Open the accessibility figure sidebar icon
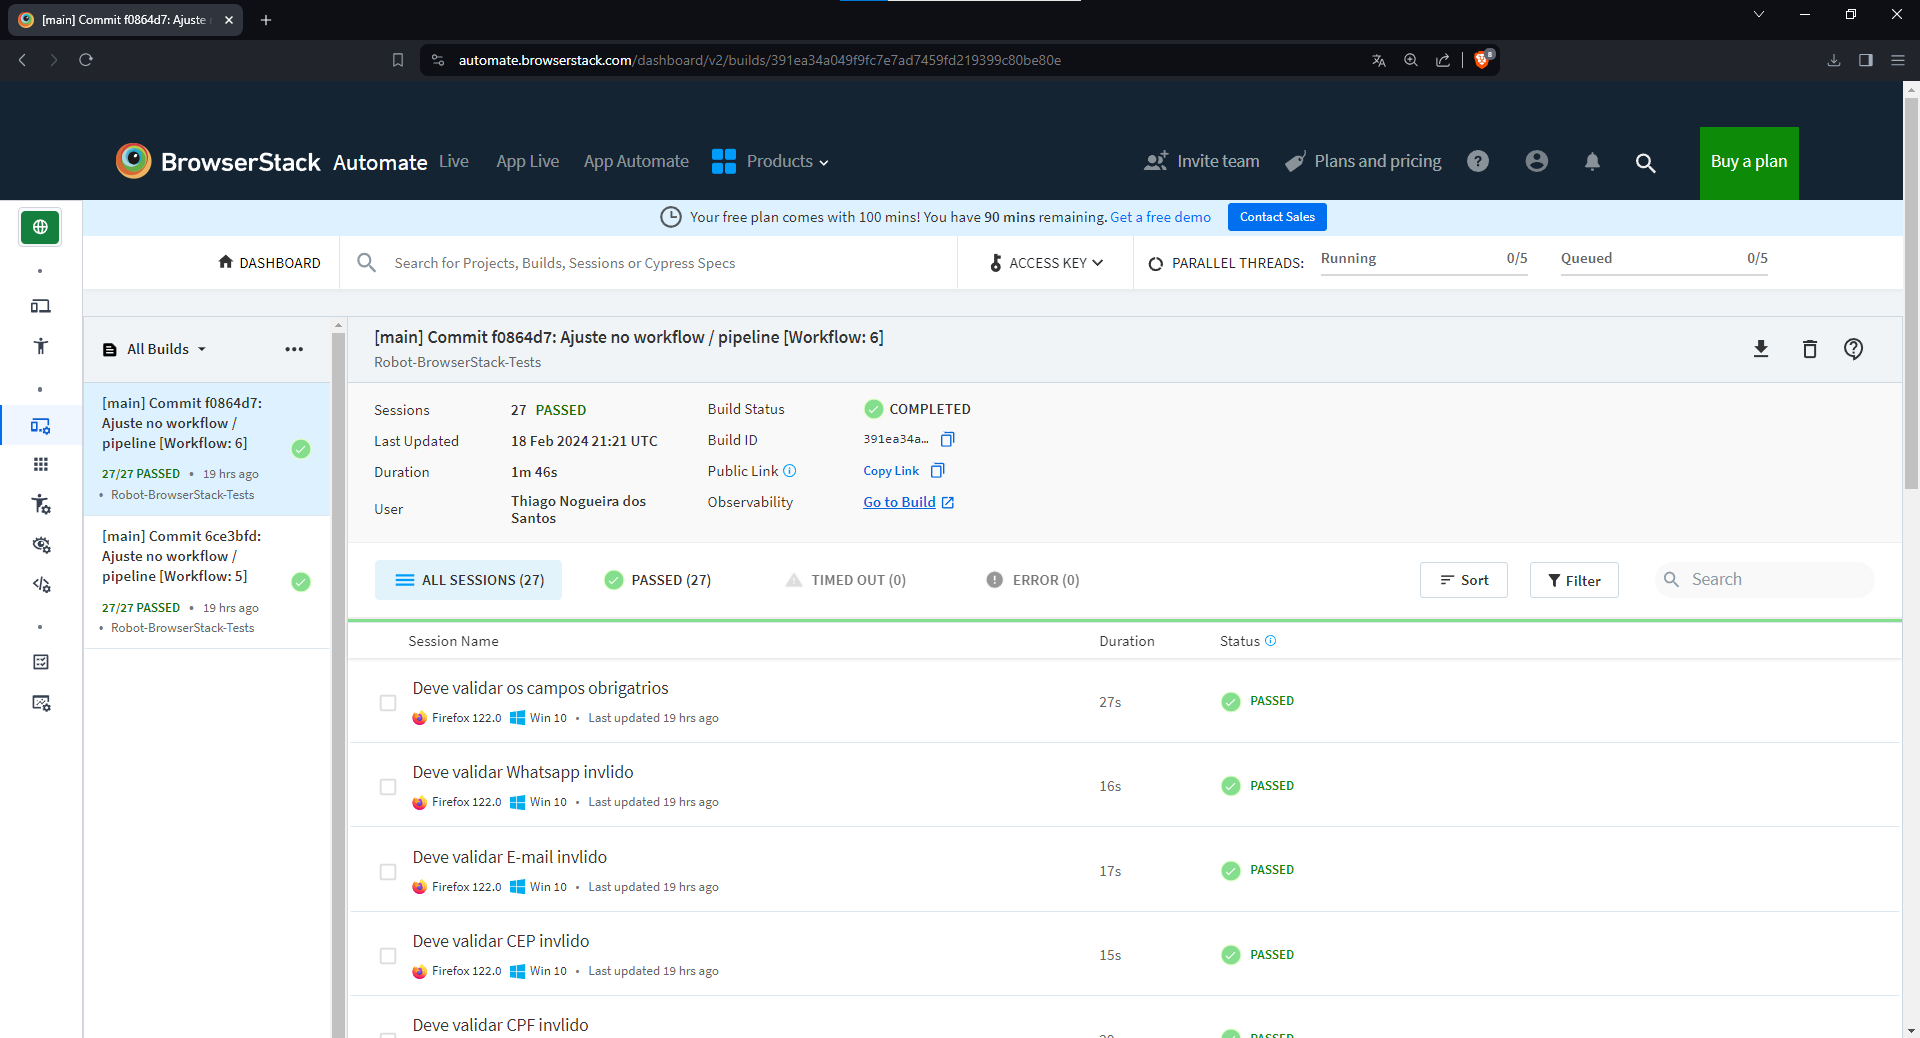Screen dimensions: 1920x1038 (x=40, y=346)
